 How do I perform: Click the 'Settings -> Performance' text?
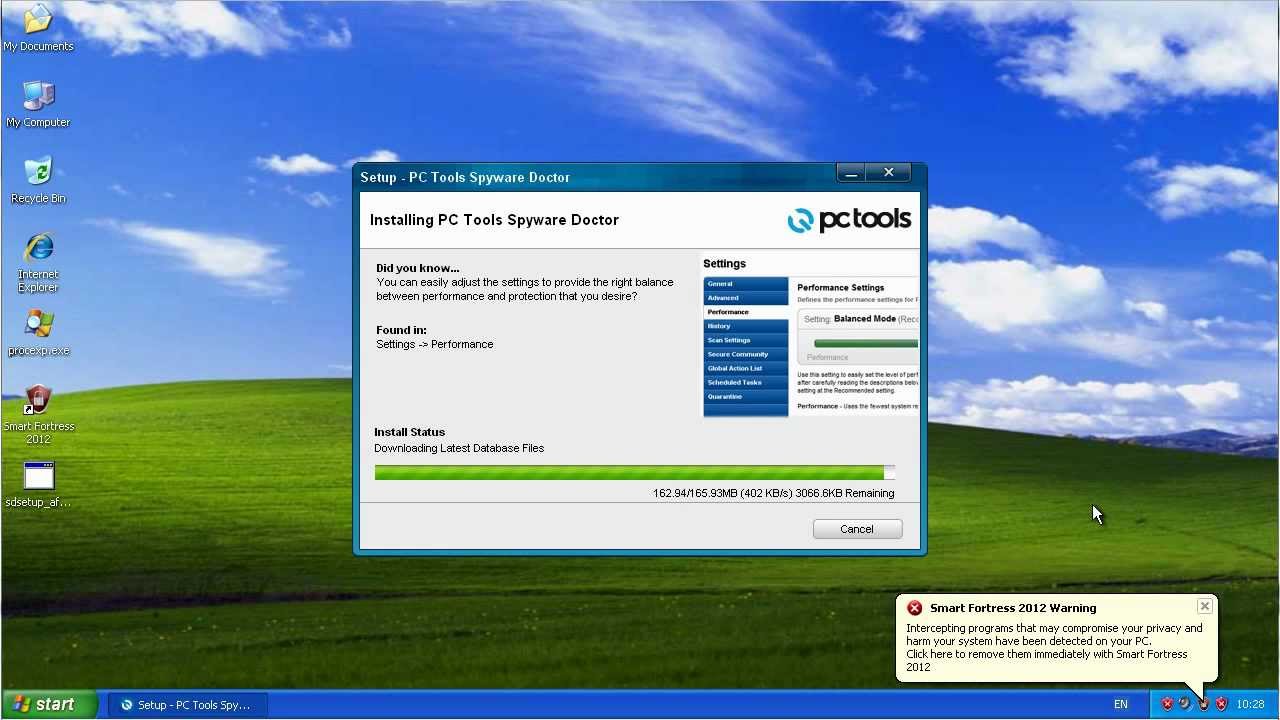[x=434, y=344]
